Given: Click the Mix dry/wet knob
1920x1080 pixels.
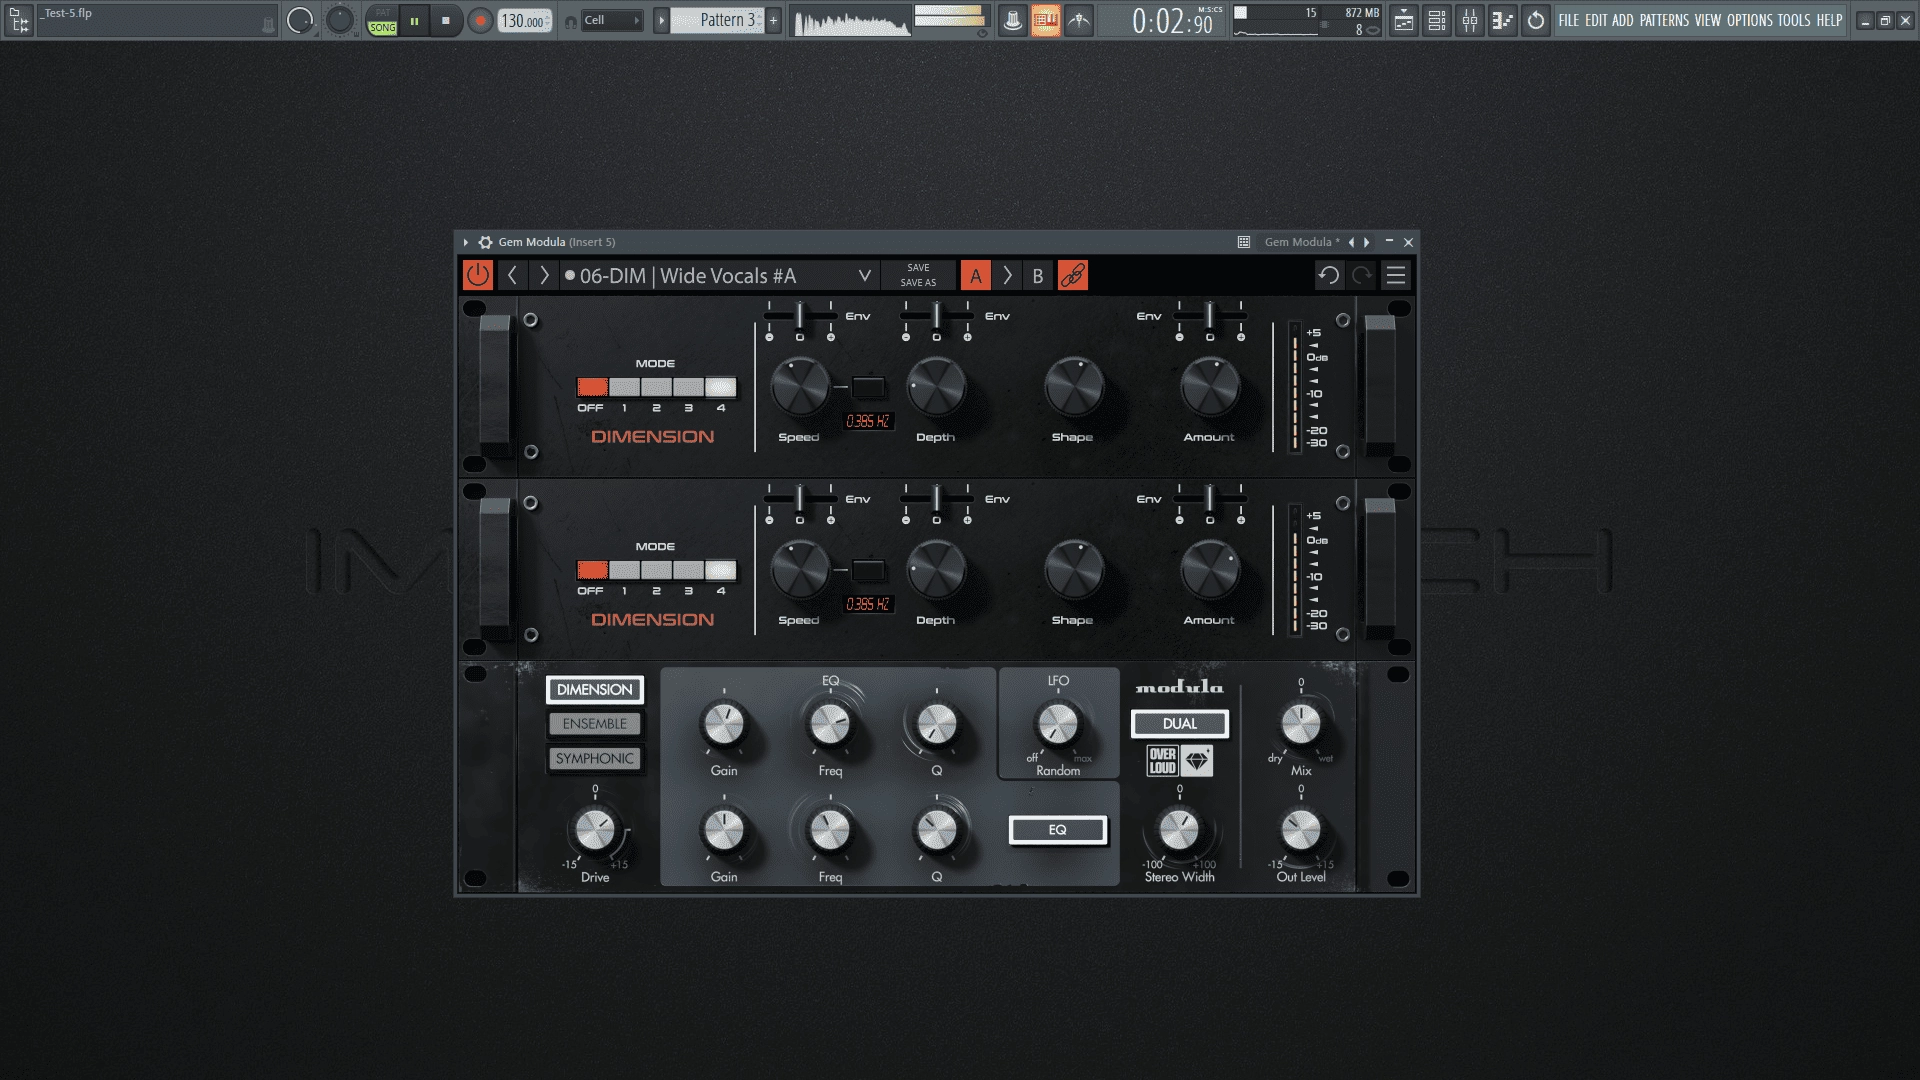Looking at the screenshot, I should (x=1301, y=724).
